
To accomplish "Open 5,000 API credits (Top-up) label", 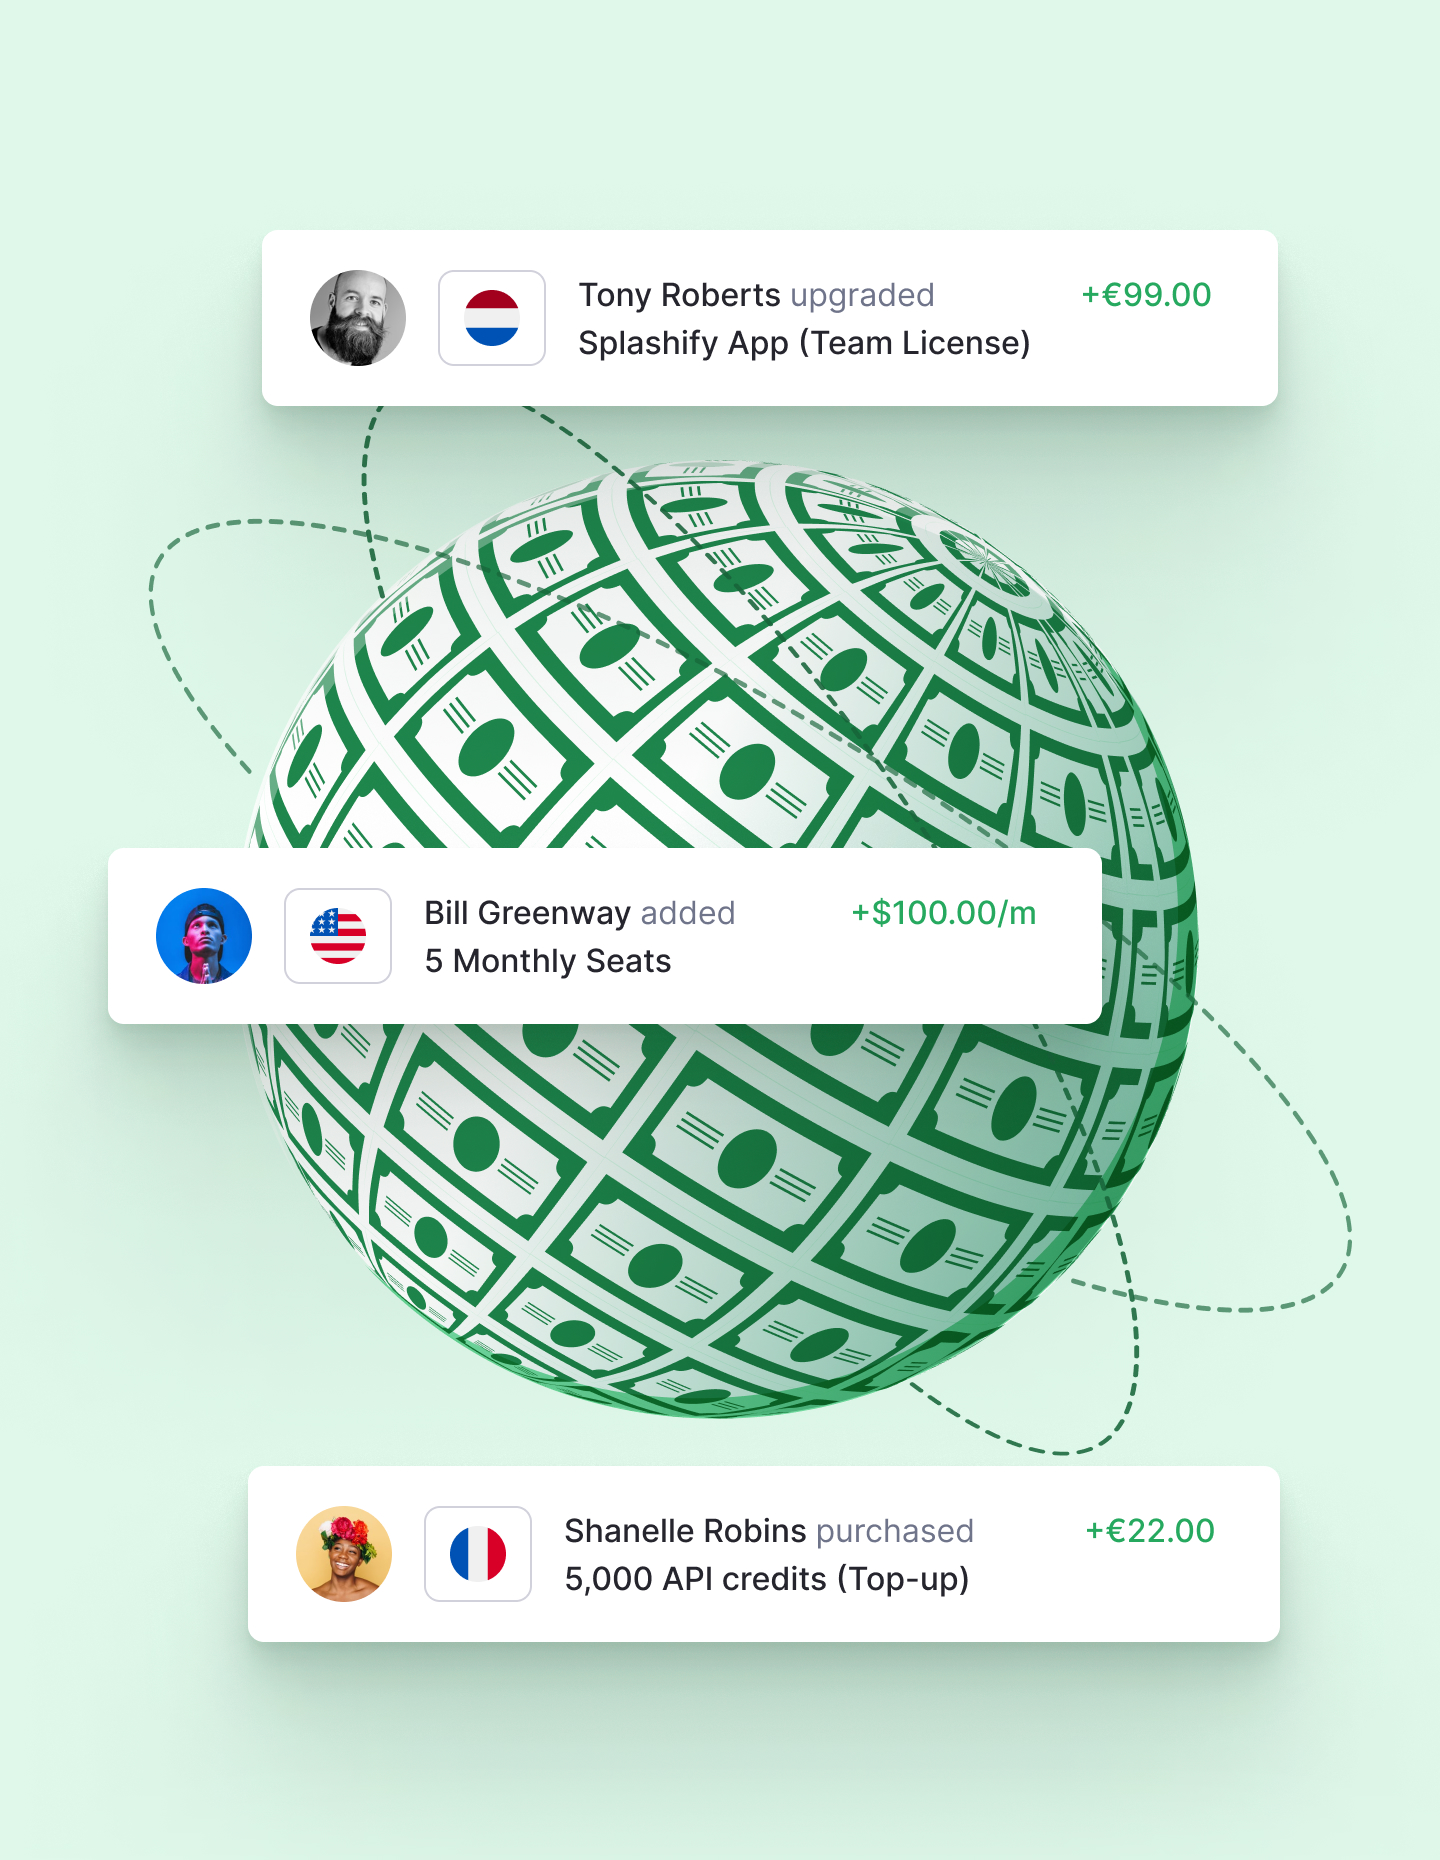I will pos(767,1579).
